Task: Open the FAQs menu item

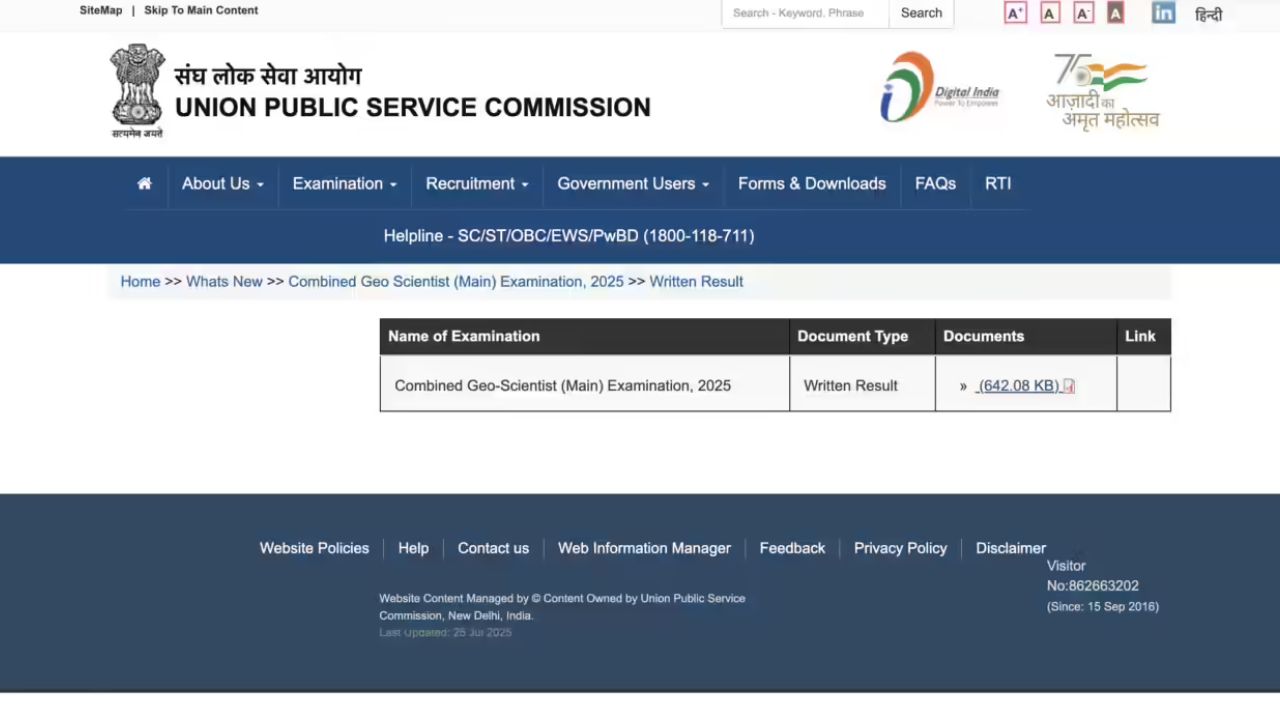Action: [x=935, y=184]
